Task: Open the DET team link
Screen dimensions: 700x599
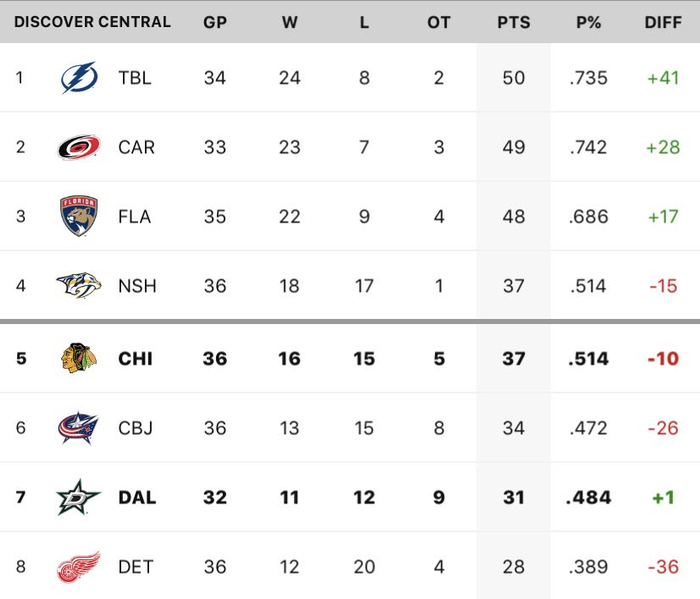Action: click(135, 567)
